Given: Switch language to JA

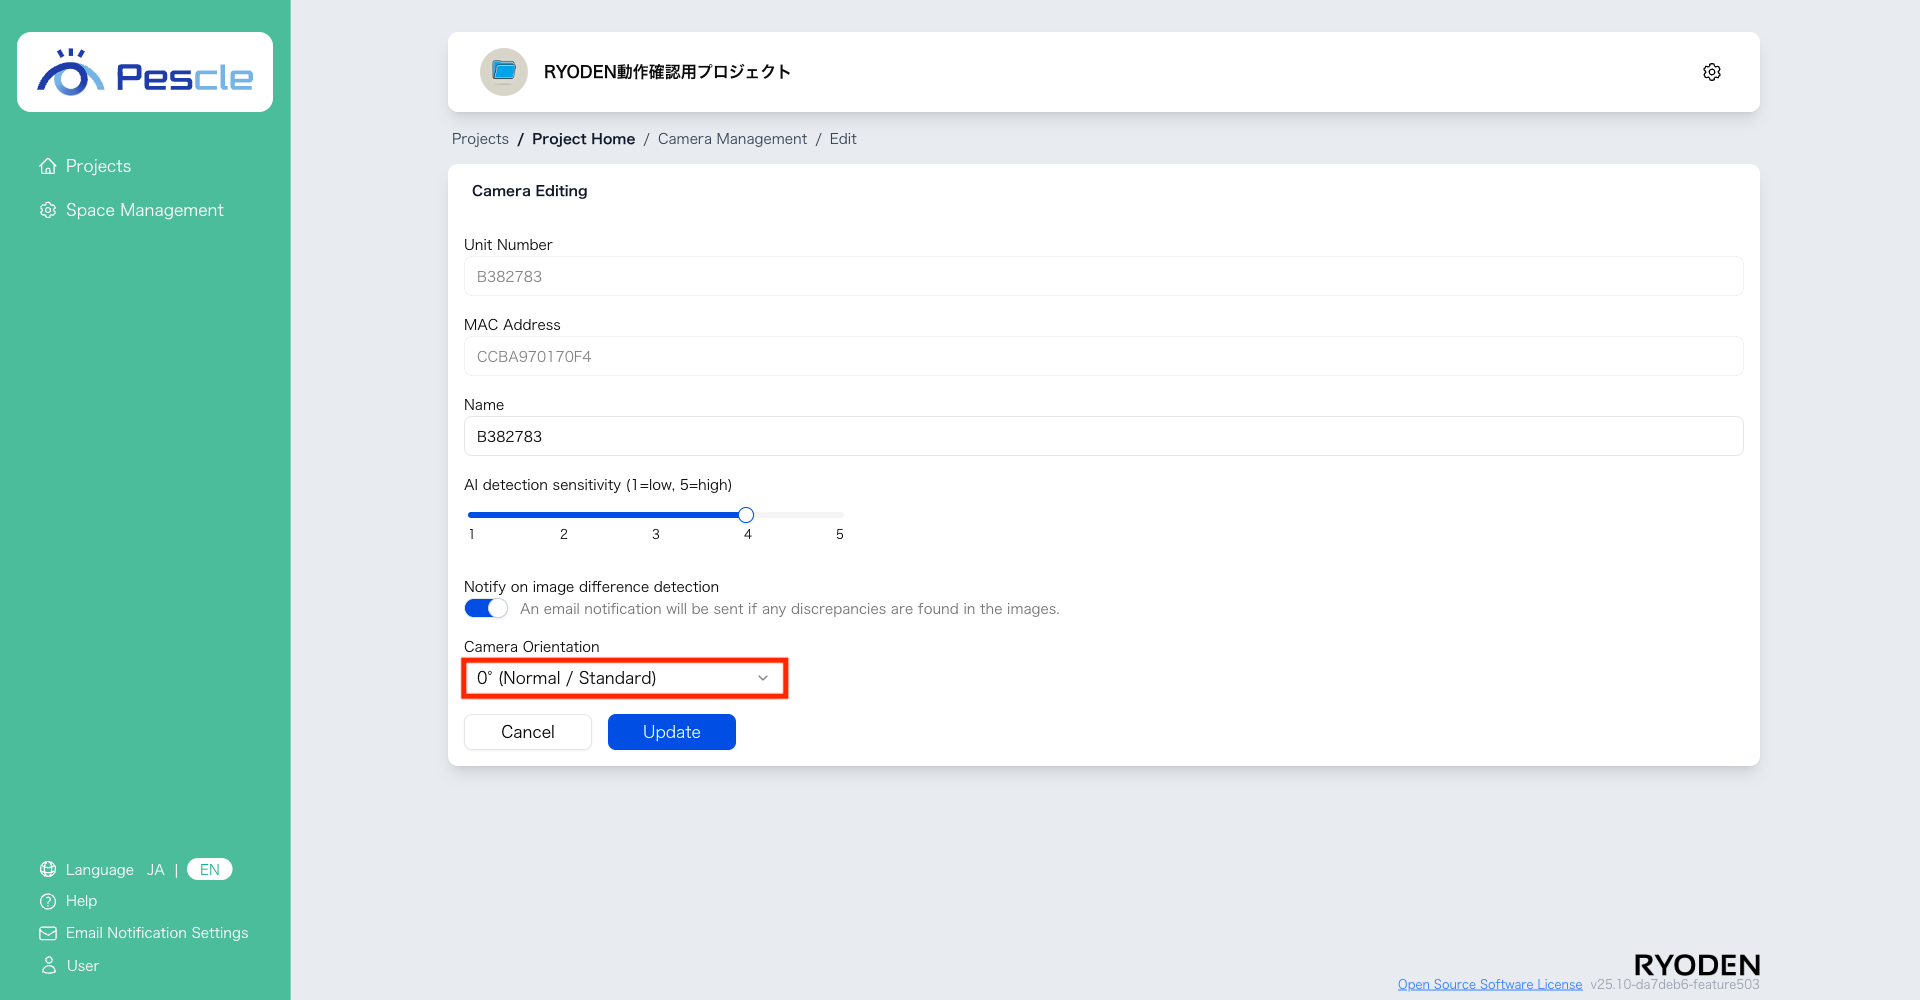Looking at the screenshot, I should pos(155,870).
